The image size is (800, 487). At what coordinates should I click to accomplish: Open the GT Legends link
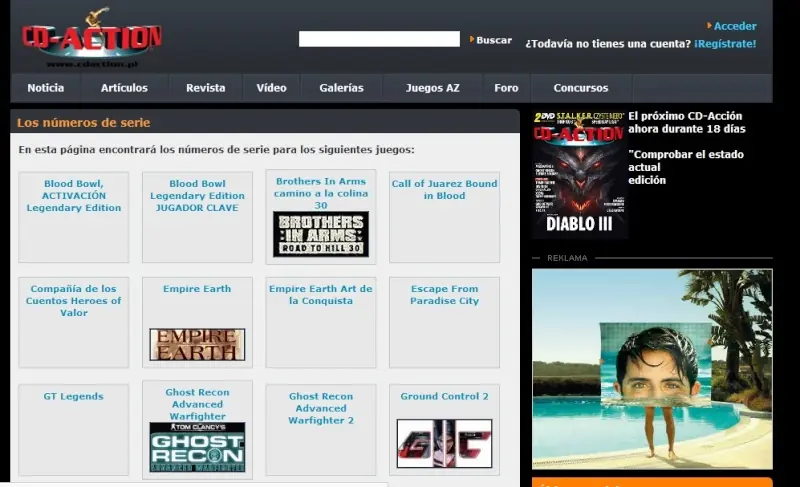[73, 396]
